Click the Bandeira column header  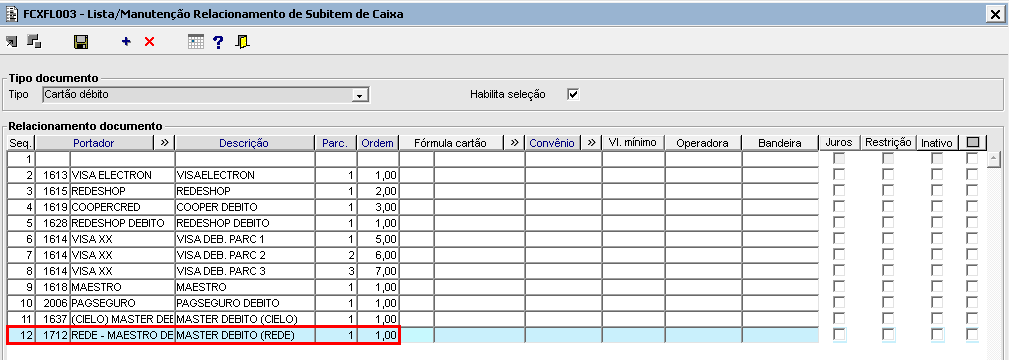(x=779, y=142)
